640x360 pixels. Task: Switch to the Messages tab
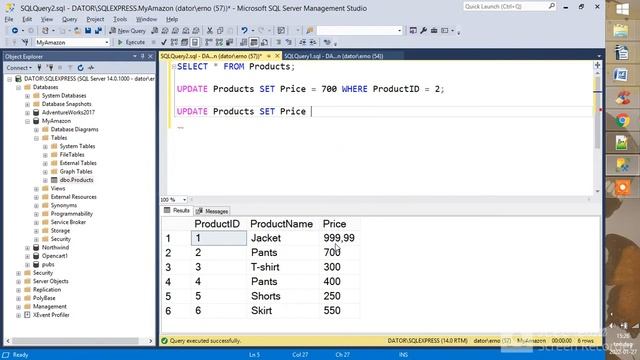[x=212, y=211]
